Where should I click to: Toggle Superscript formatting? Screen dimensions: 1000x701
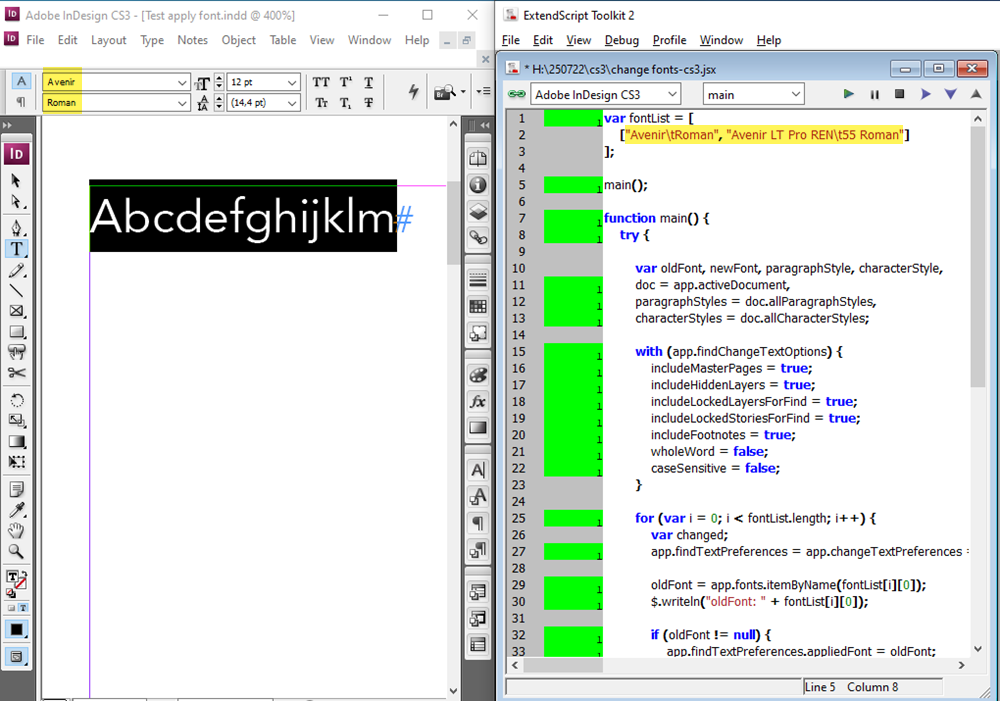point(345,82)
